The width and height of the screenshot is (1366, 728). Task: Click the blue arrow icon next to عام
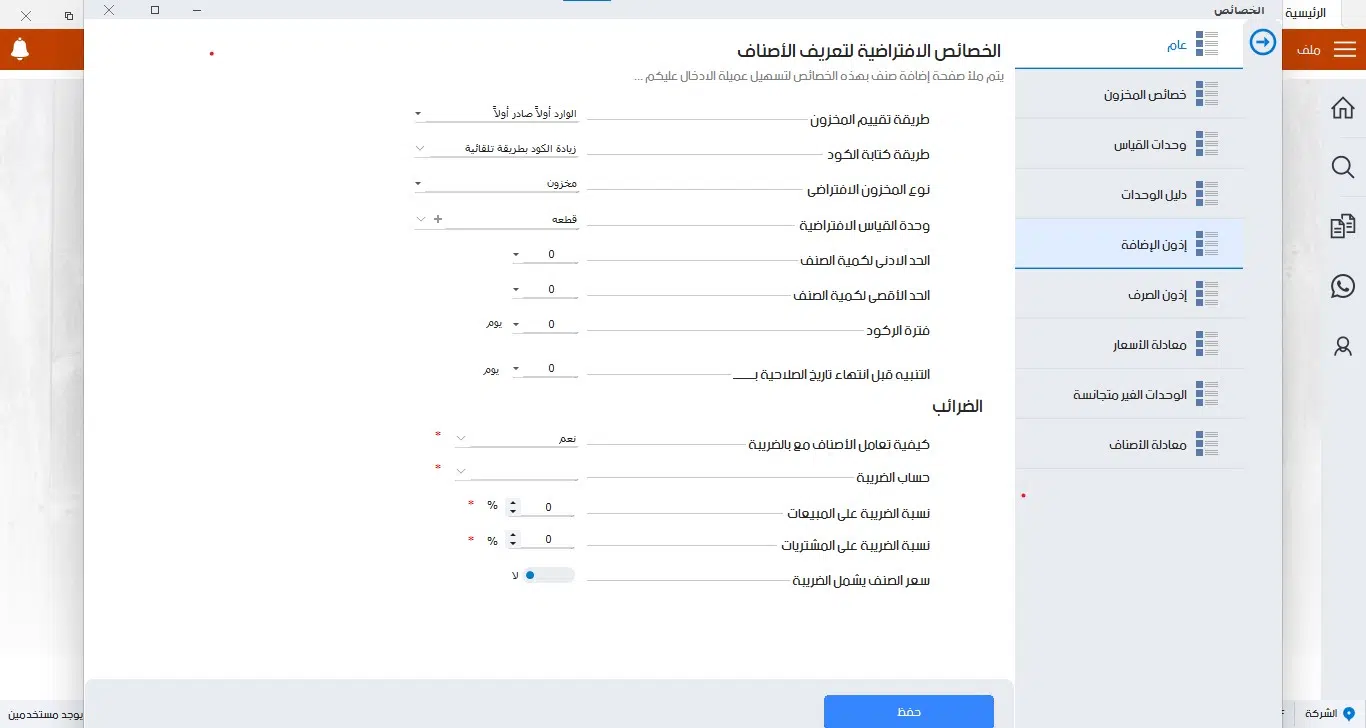pyautogui.click(x=1262, y=43)
